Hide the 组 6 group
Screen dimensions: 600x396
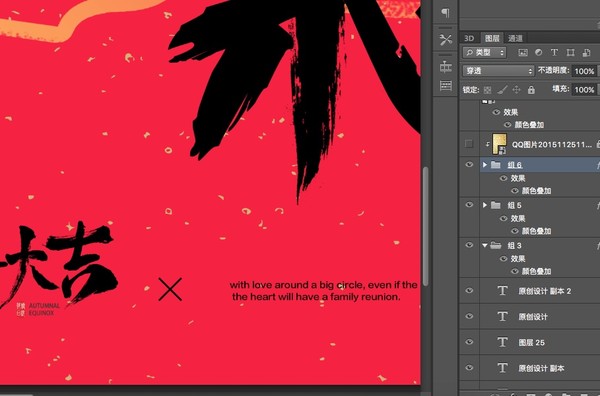pos(469,165)
